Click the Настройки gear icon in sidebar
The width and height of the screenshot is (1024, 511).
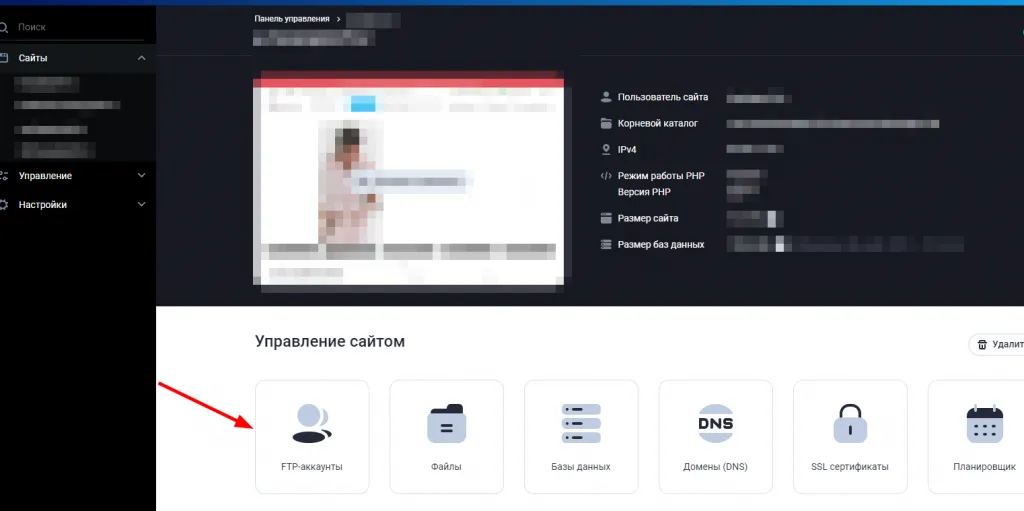tap(4, 205)
